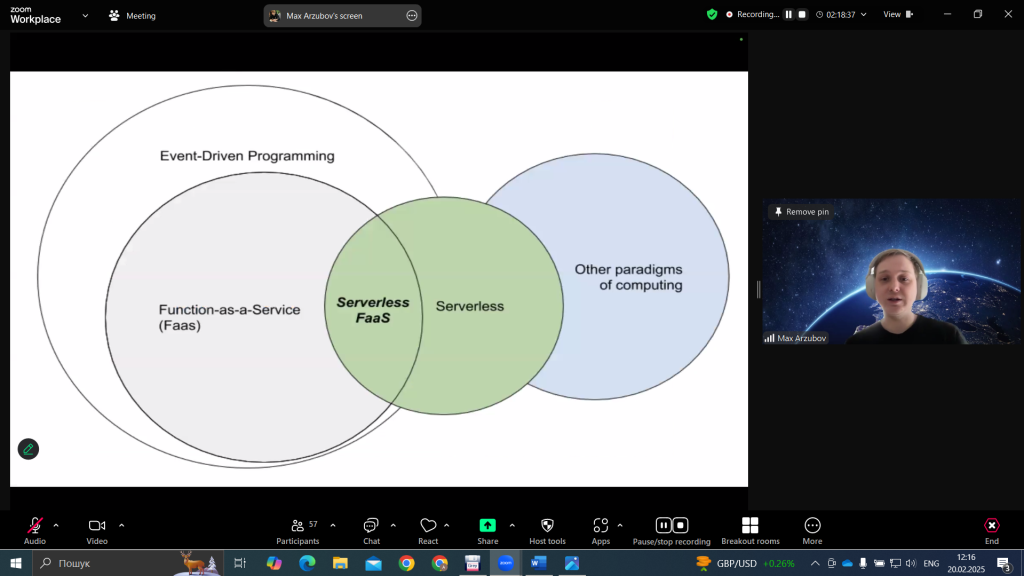
Task: Pause the recording in top bar
Action: [x=788, y=15]
